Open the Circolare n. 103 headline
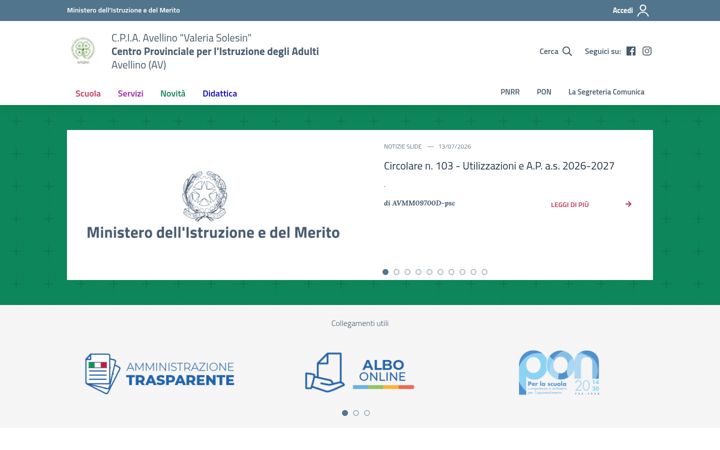720x450 pixels. click(x=499, y=166)
